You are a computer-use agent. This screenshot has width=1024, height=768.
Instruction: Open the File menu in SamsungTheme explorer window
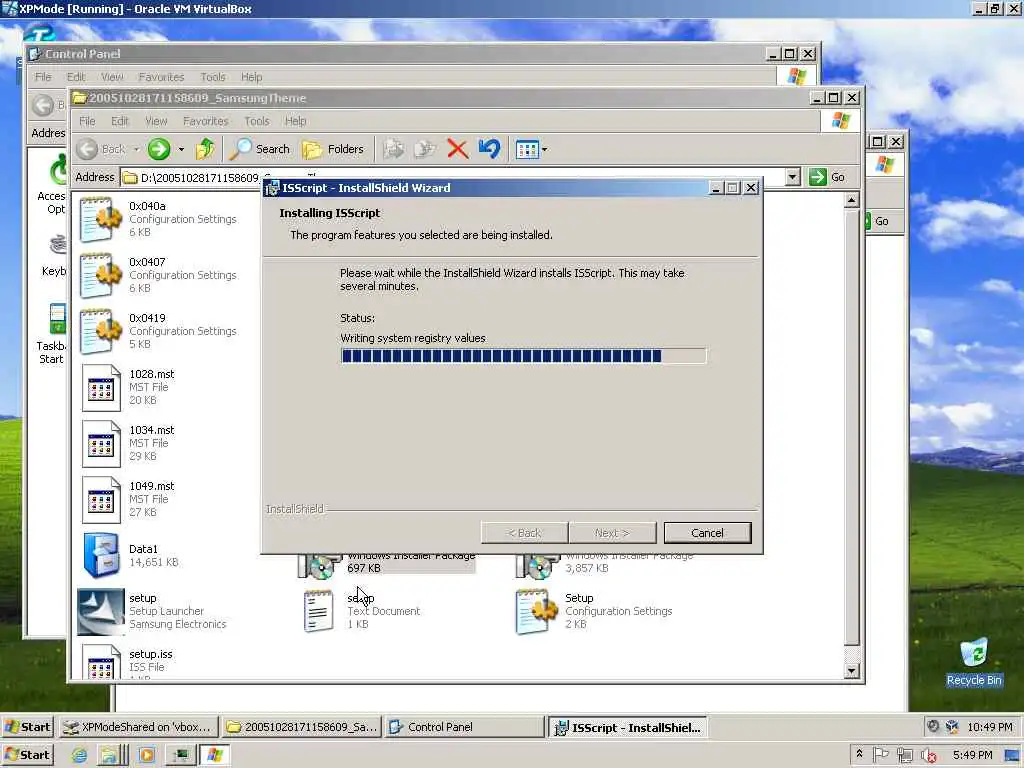point(87,121)
